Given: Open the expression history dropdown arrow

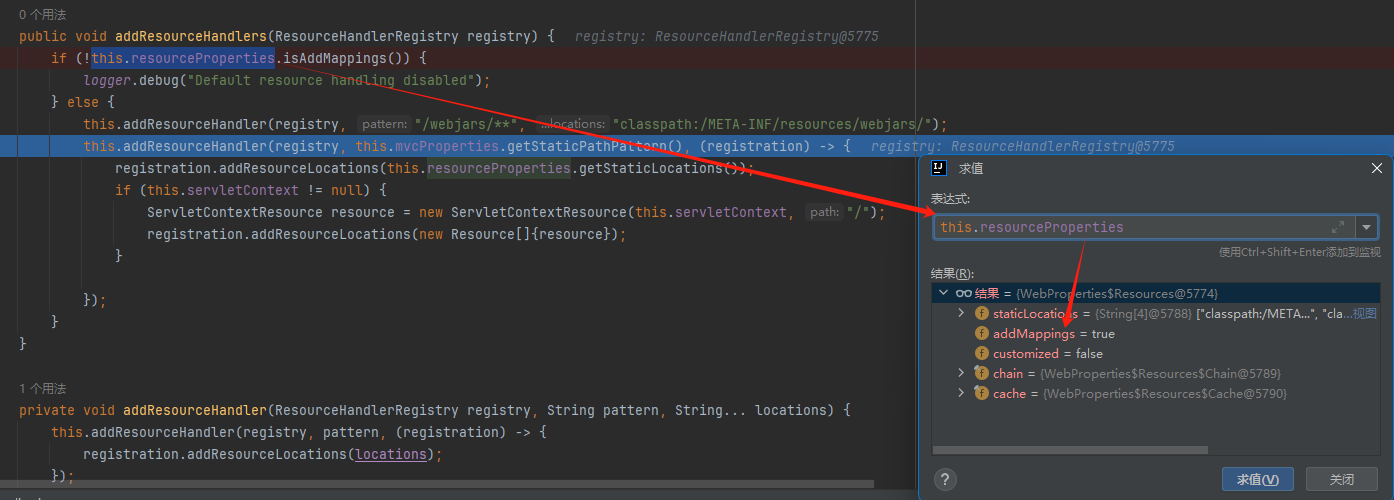Looking at the screenshot, I should [x=1366, y=227].
